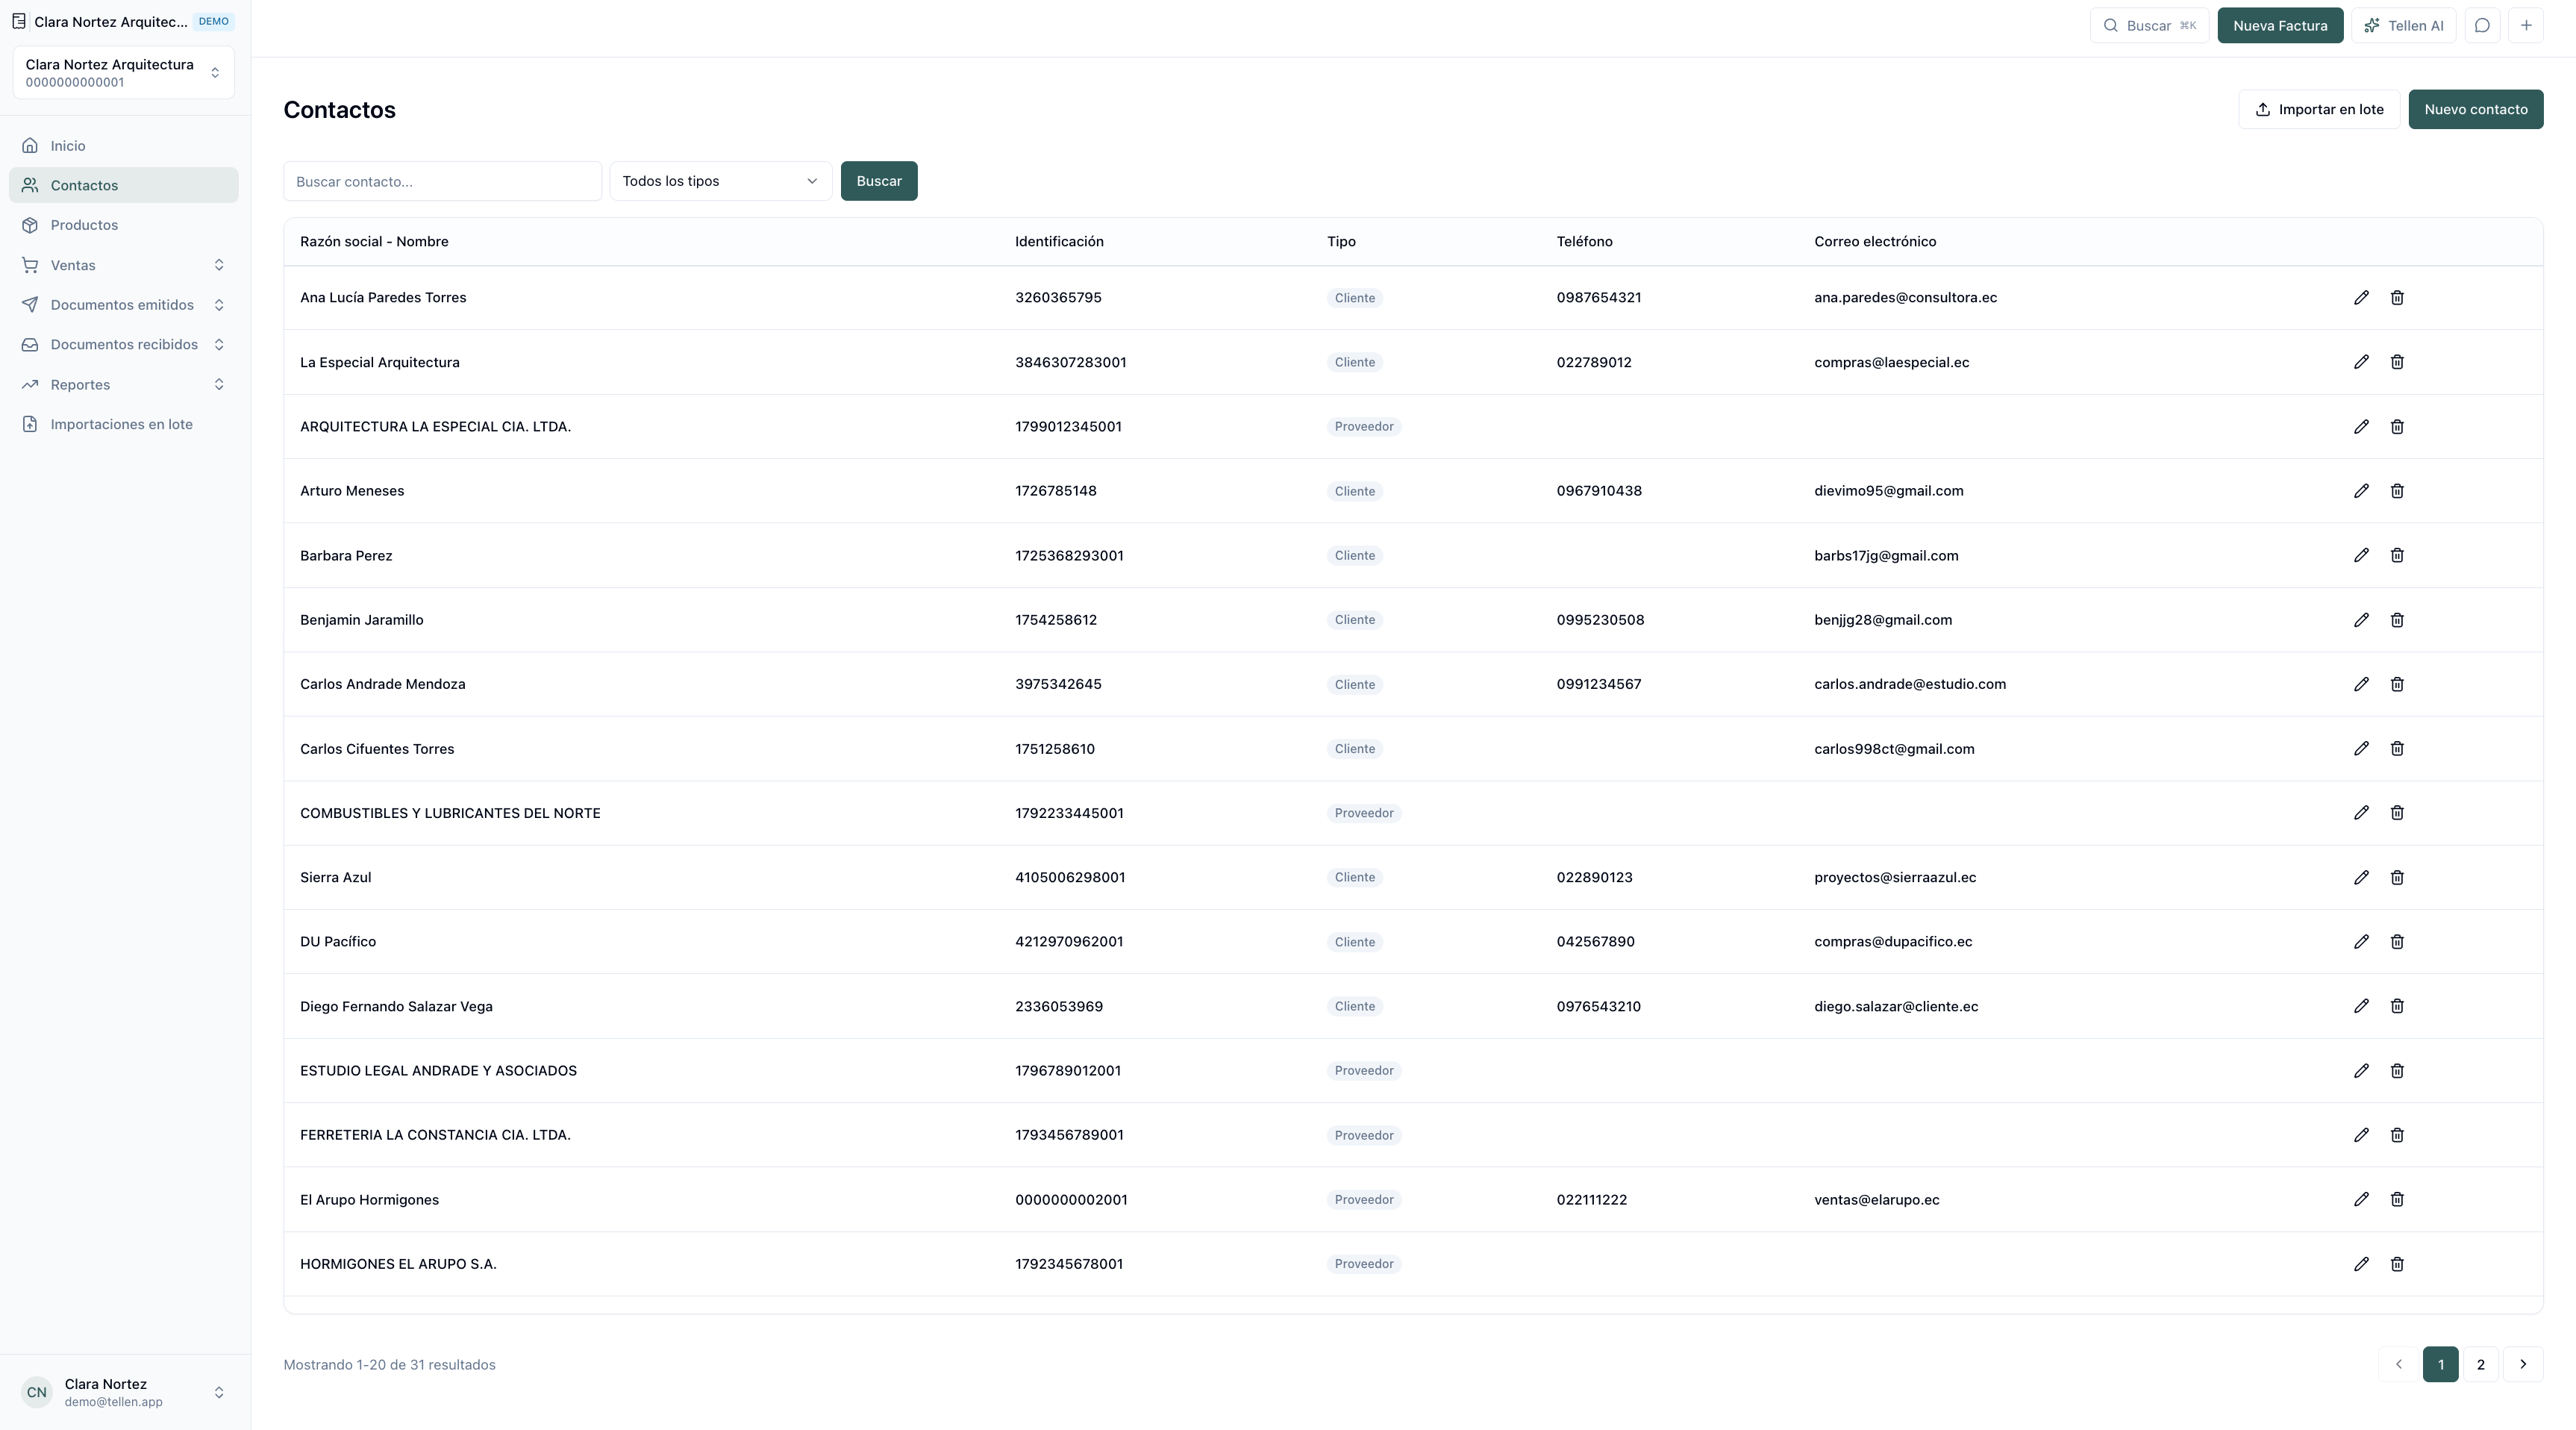
Task: Open company switcher Clara Nortez Arquitectura
Action: pos(124,73)
